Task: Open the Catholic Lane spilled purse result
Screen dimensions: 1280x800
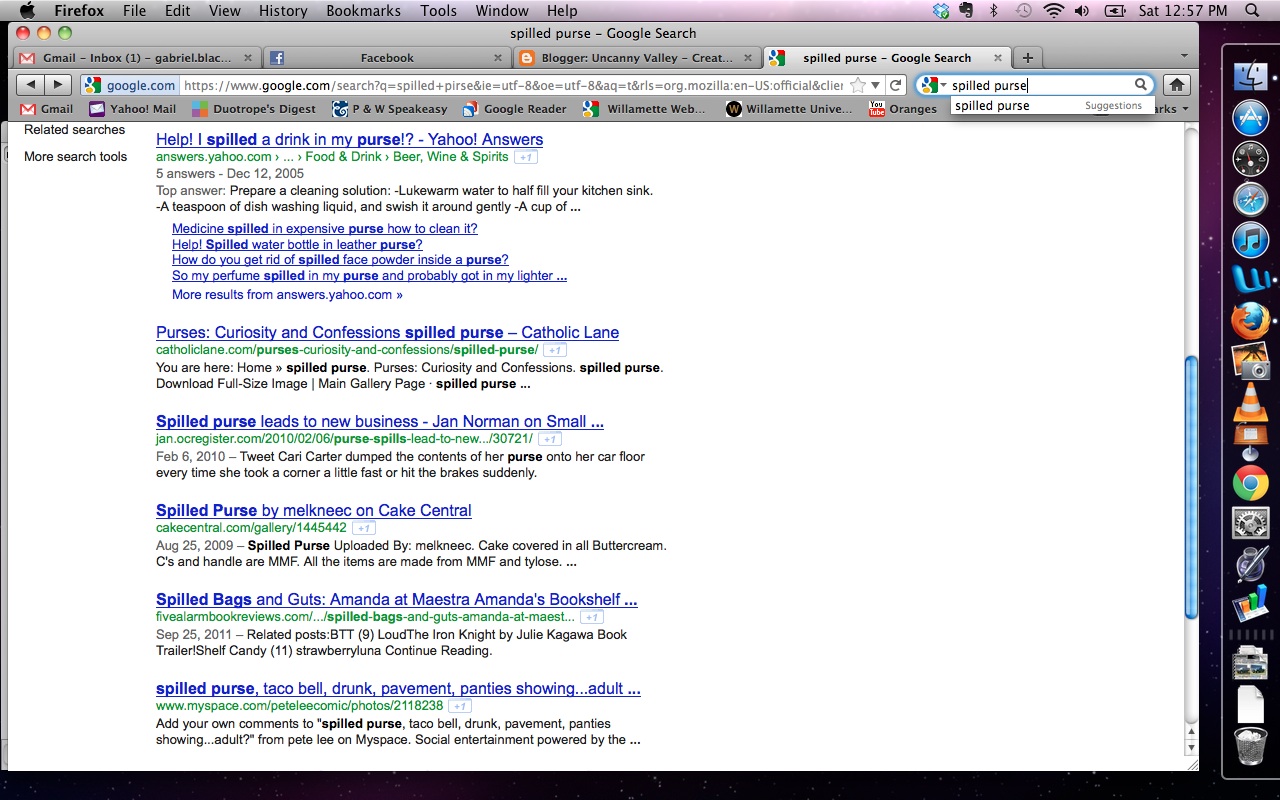Action: coord(387,333)
